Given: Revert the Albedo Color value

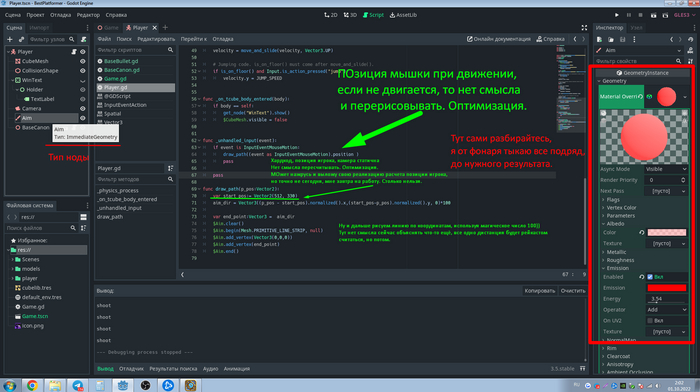Looking at the screenshot, I should 642,233.
